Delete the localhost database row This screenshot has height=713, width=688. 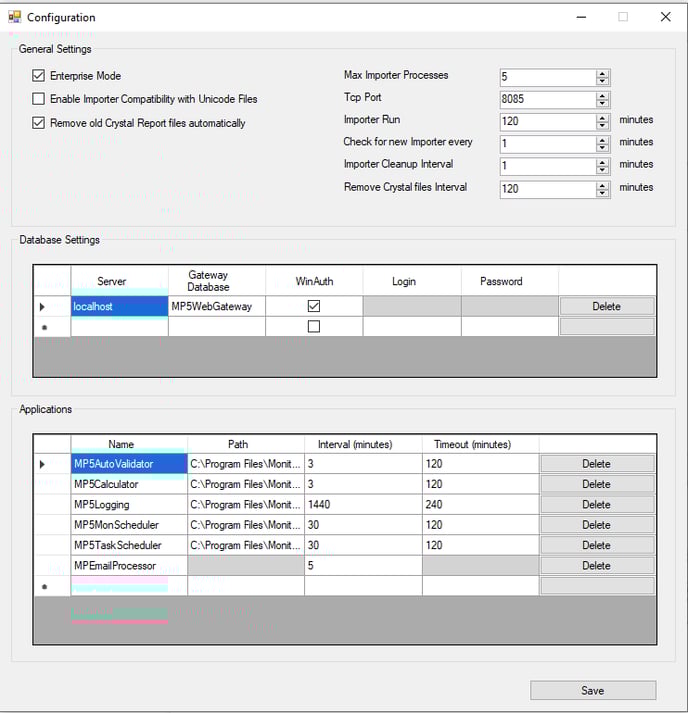606,306
